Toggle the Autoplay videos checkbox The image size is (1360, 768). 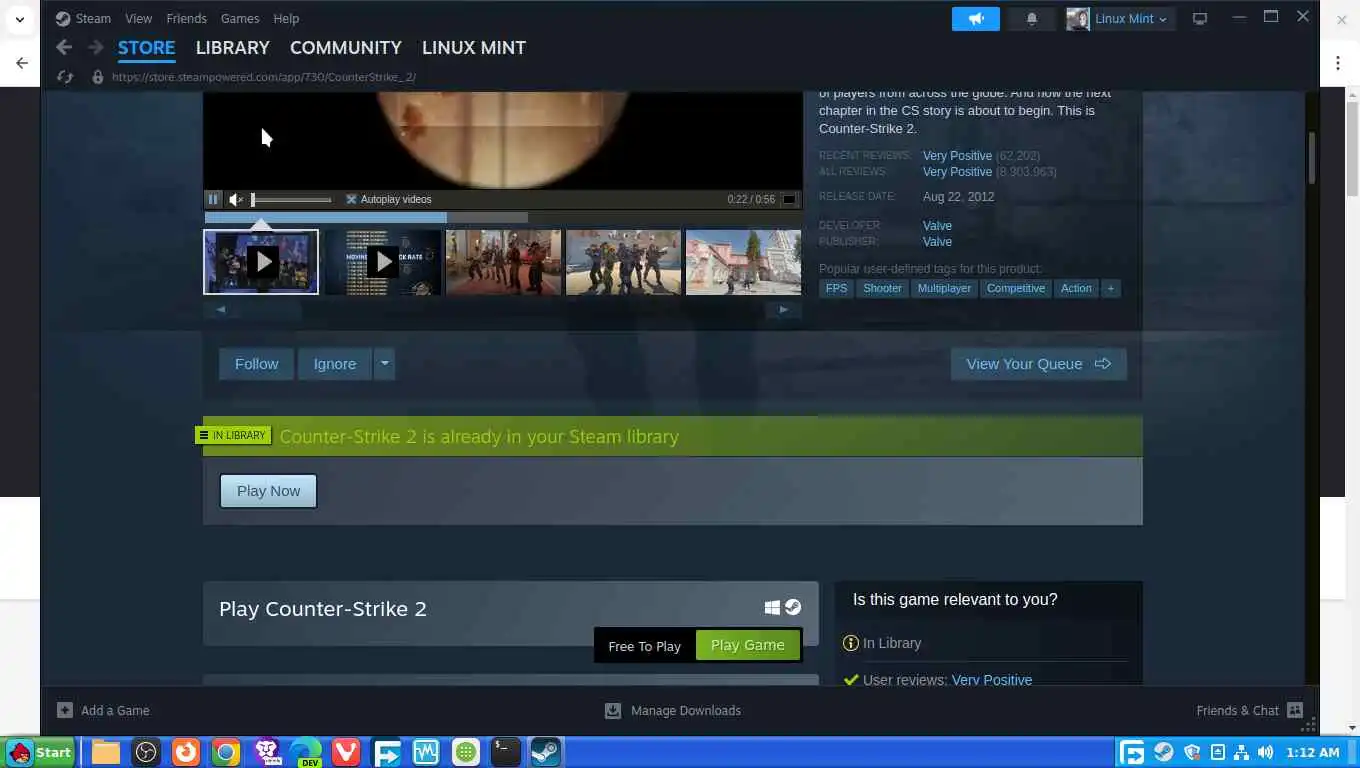[351, 199]
